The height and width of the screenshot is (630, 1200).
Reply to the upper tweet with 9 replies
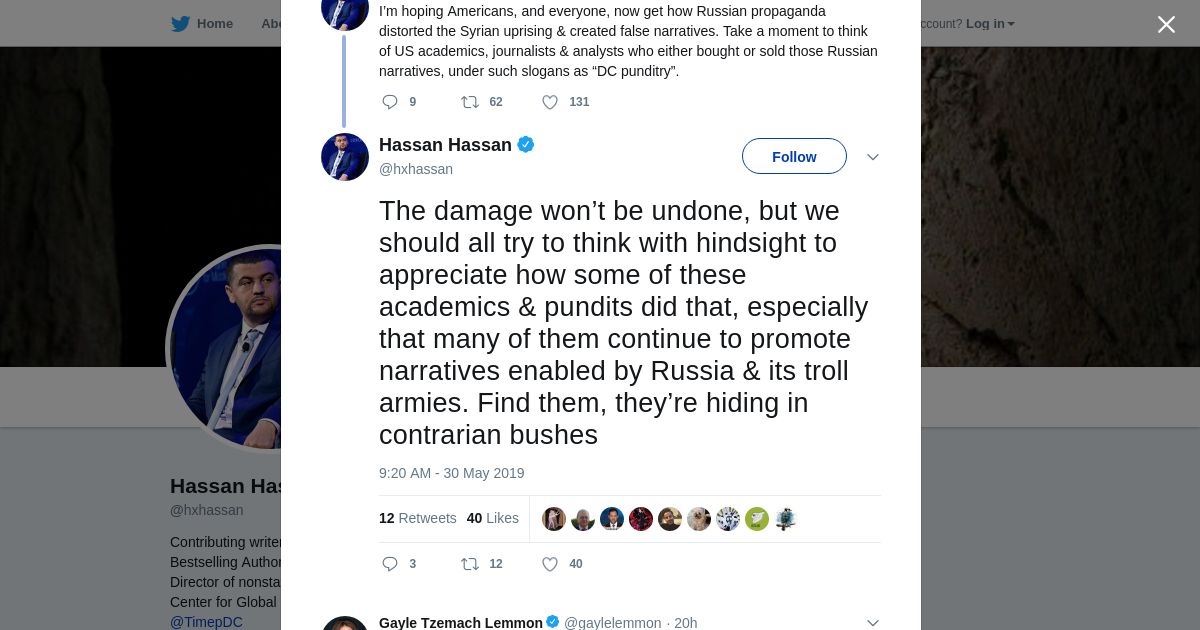click(x=390, y=102)
